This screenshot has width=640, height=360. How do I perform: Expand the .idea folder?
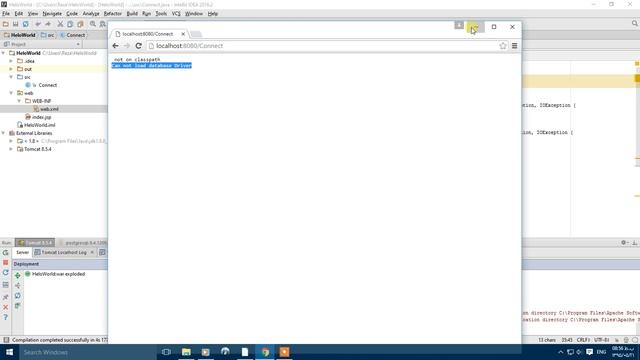(11, 61)
